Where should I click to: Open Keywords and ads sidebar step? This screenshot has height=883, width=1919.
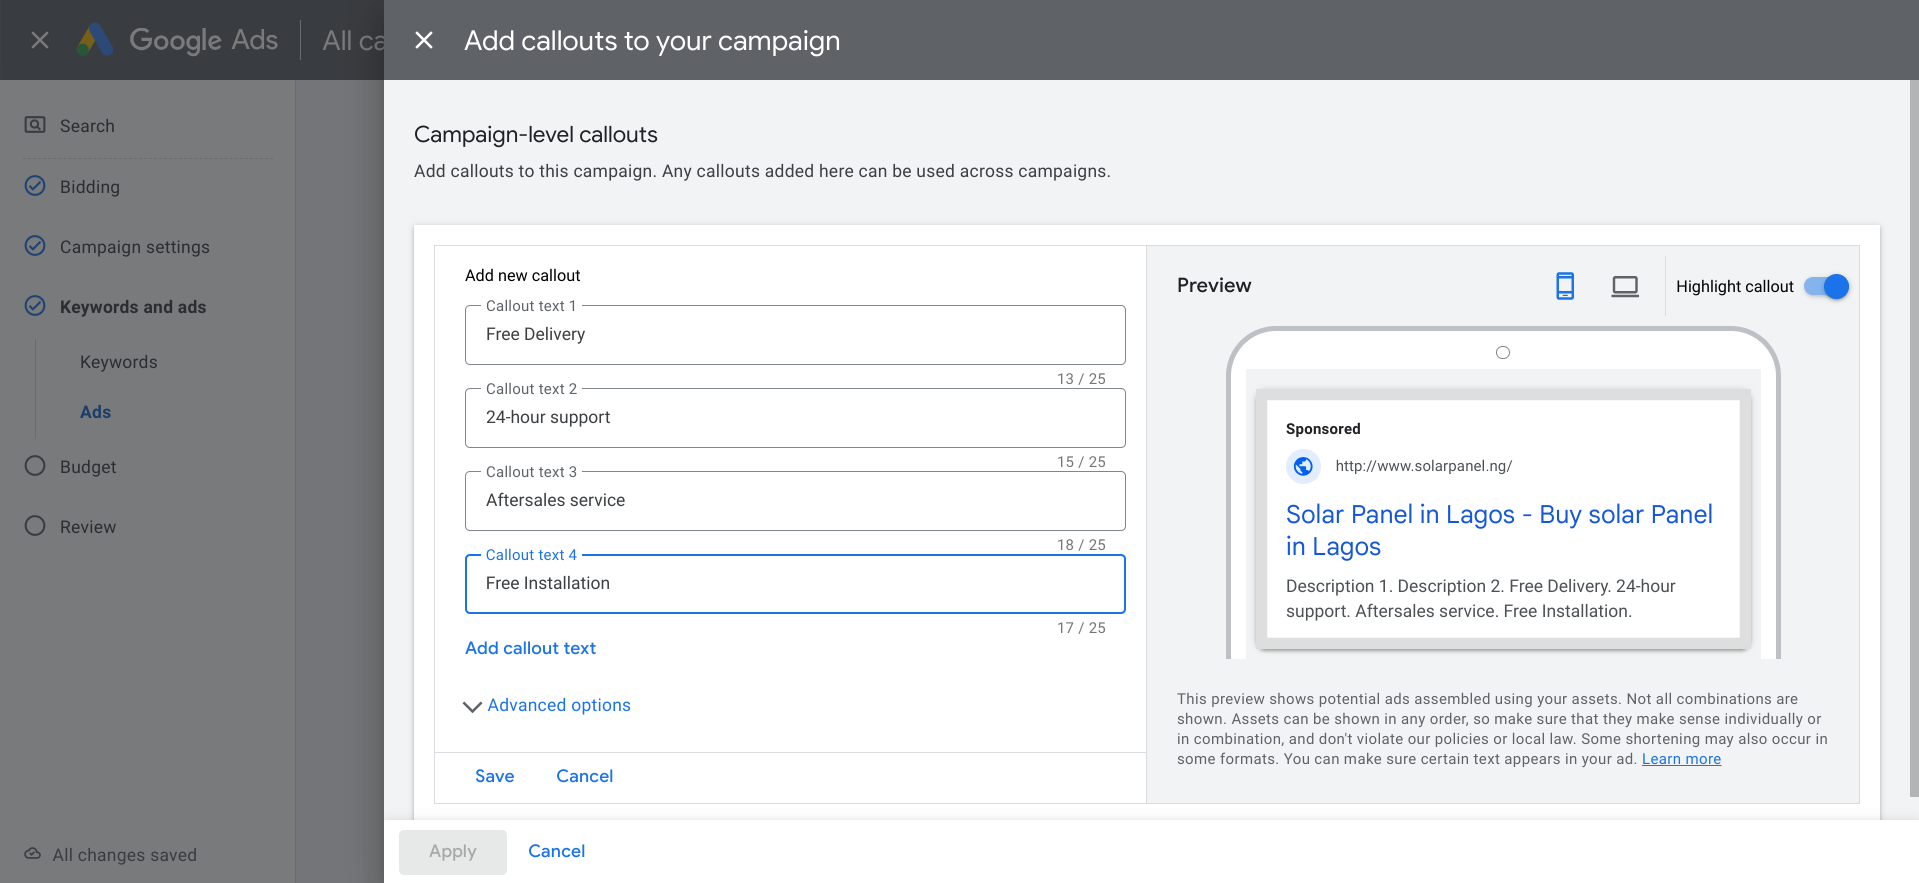(x=133, y=307)
